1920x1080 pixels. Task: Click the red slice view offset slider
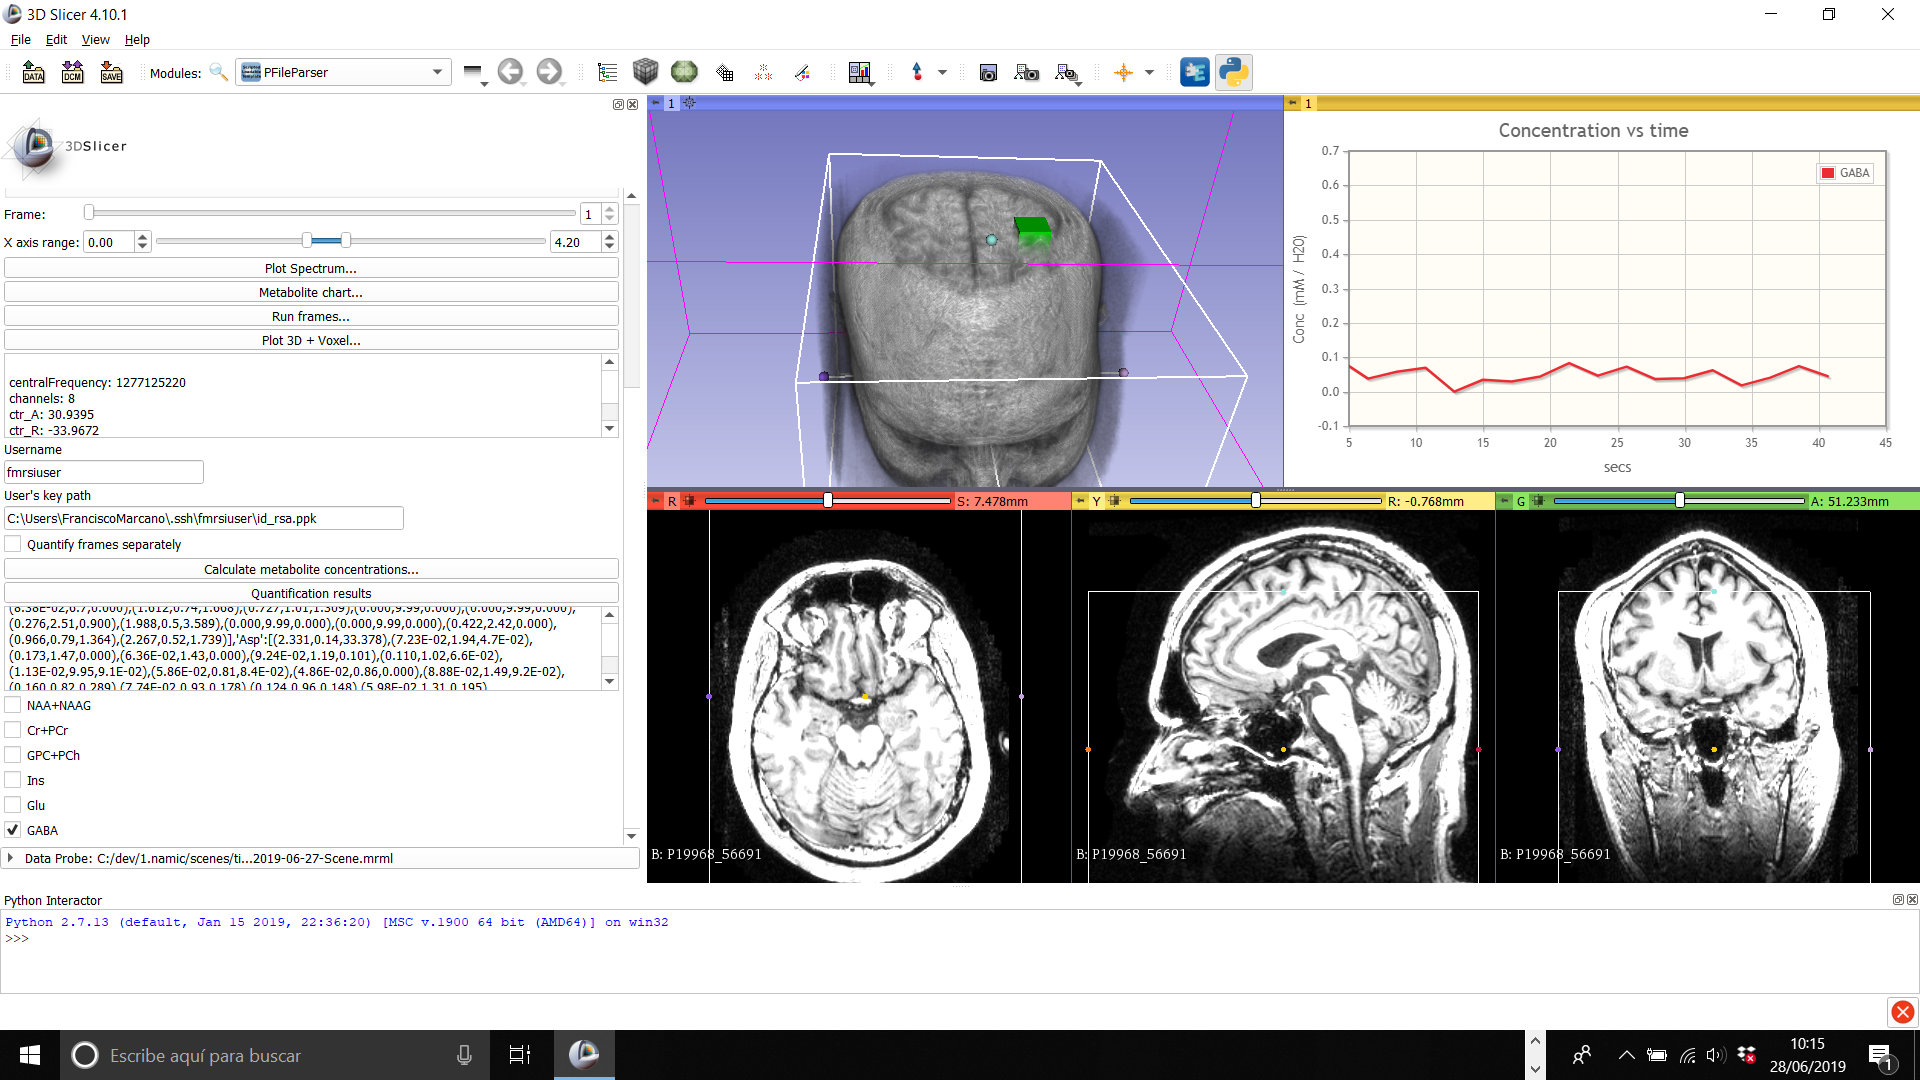coord(828,501)
